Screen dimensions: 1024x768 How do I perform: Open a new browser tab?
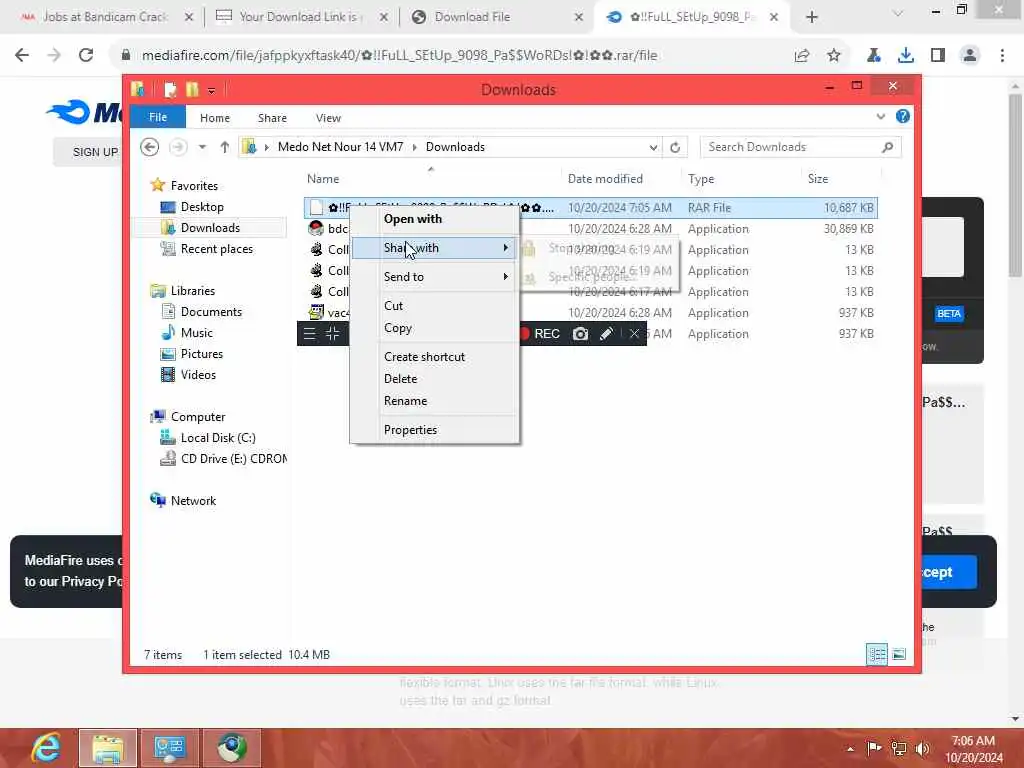click(812, 18)
